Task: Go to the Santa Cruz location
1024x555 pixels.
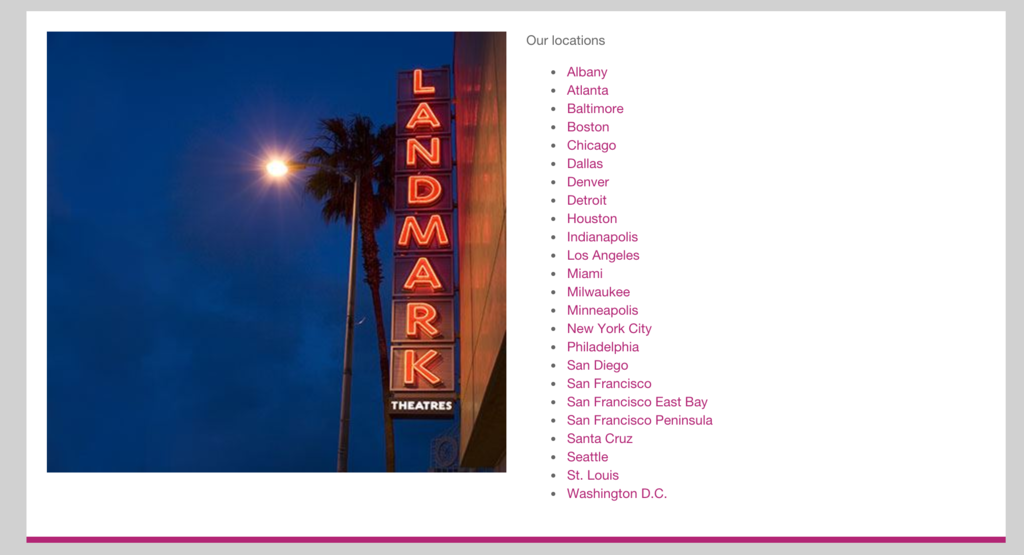Action: [599, 439]
